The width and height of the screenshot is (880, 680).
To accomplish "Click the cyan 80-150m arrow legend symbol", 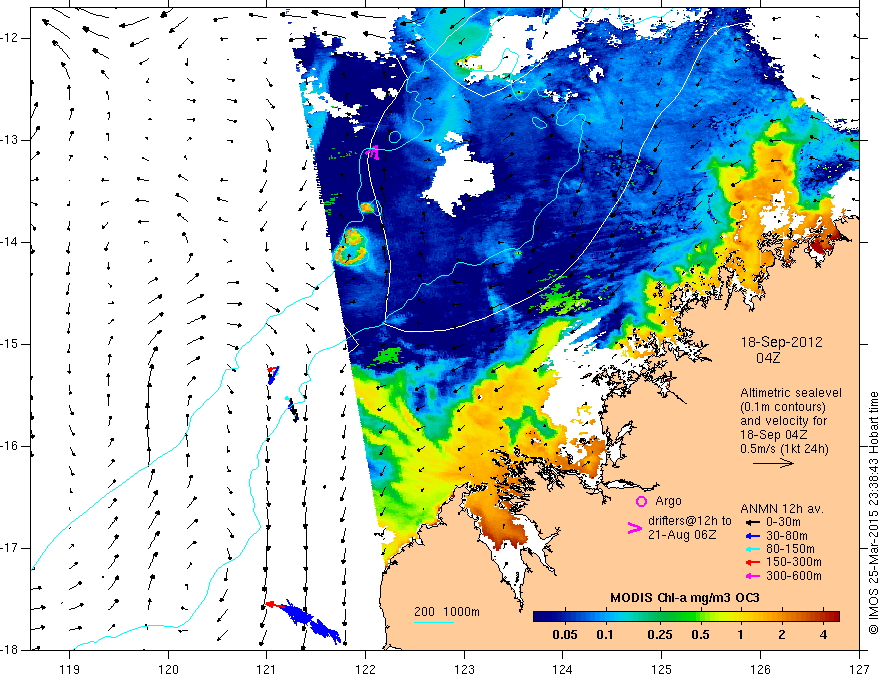I will tap(753, 549).
